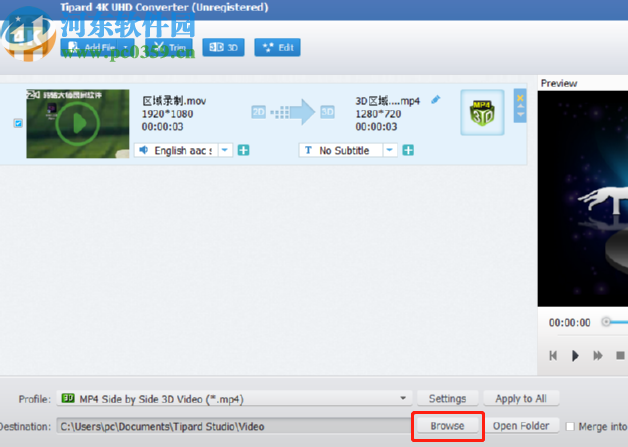Click the pencil rename output icon

[x=435, y=100]
